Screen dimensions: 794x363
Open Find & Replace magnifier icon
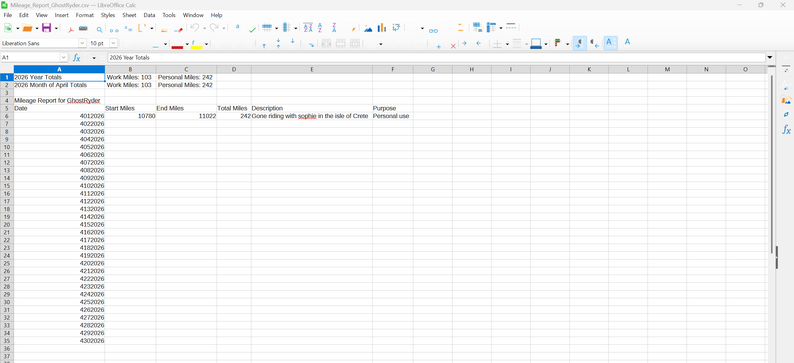point(99,29)
